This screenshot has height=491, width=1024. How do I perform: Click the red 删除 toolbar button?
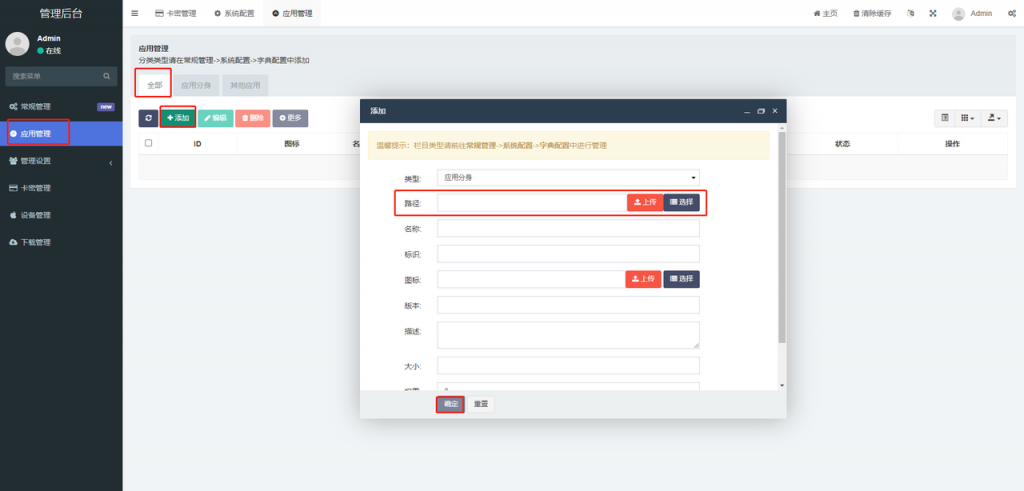coord(253,118)
